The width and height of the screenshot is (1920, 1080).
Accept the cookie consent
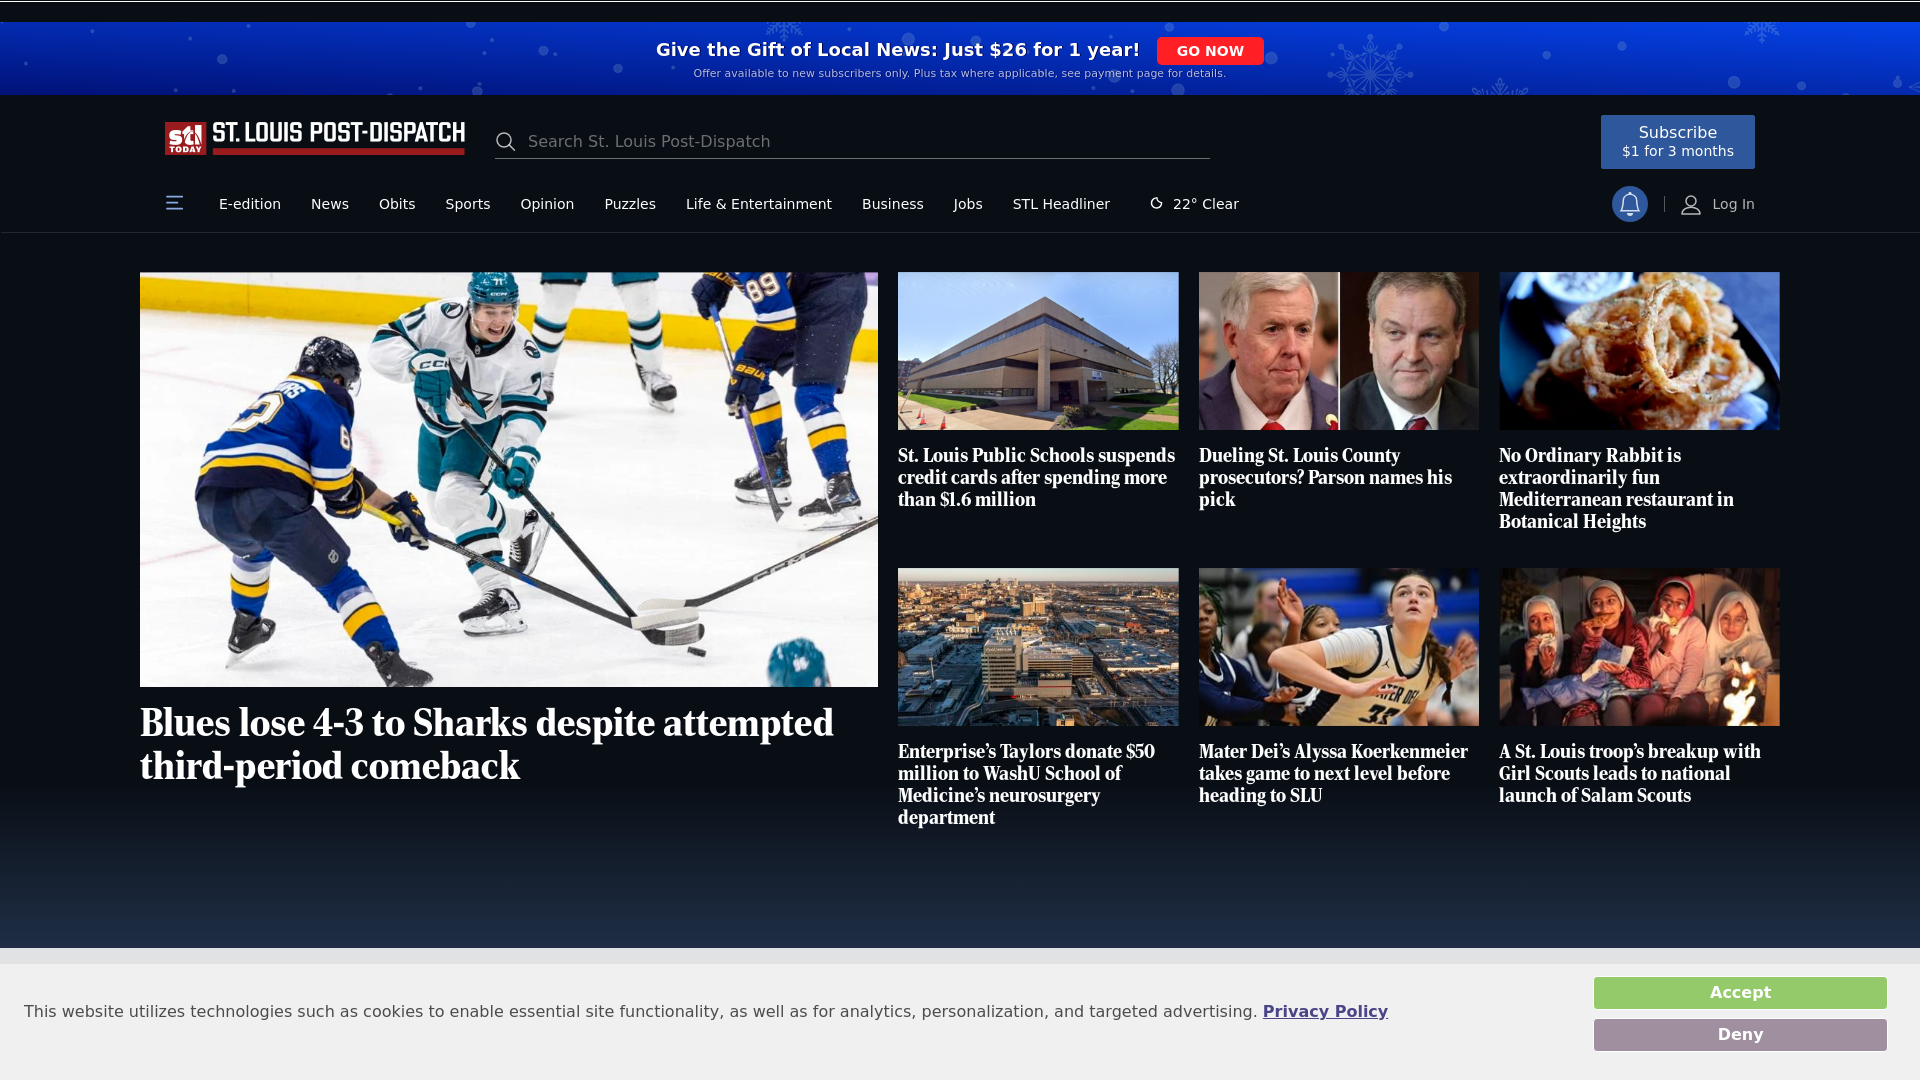[1740, 993]
